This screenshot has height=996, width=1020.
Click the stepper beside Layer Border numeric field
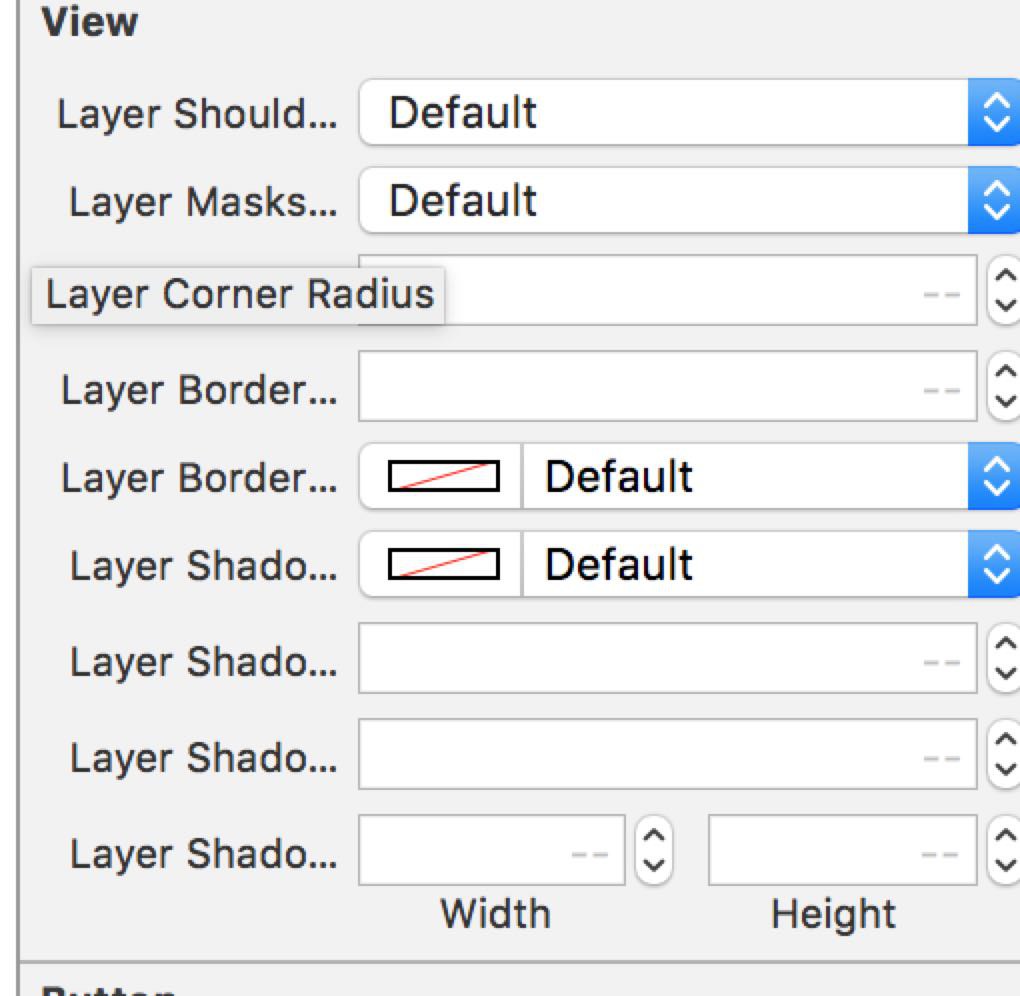(x=1004, y=386)
